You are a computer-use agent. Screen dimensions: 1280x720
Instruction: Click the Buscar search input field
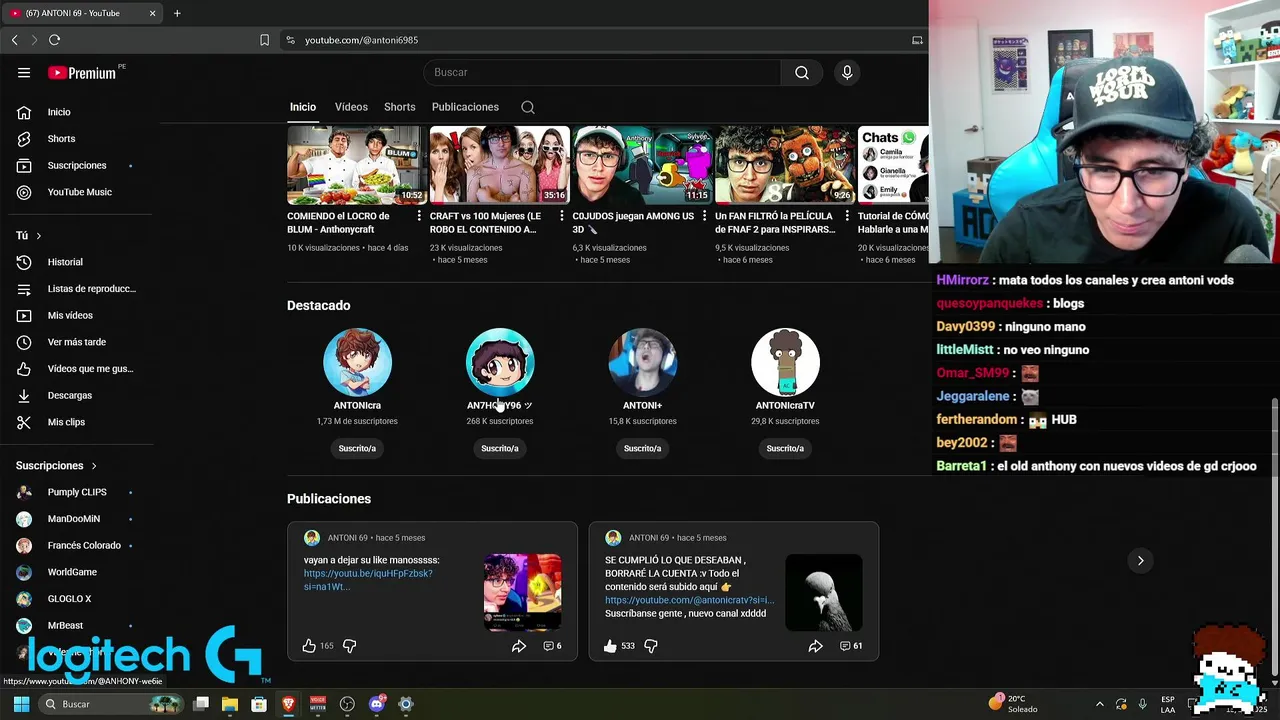[x=602, y=72]
